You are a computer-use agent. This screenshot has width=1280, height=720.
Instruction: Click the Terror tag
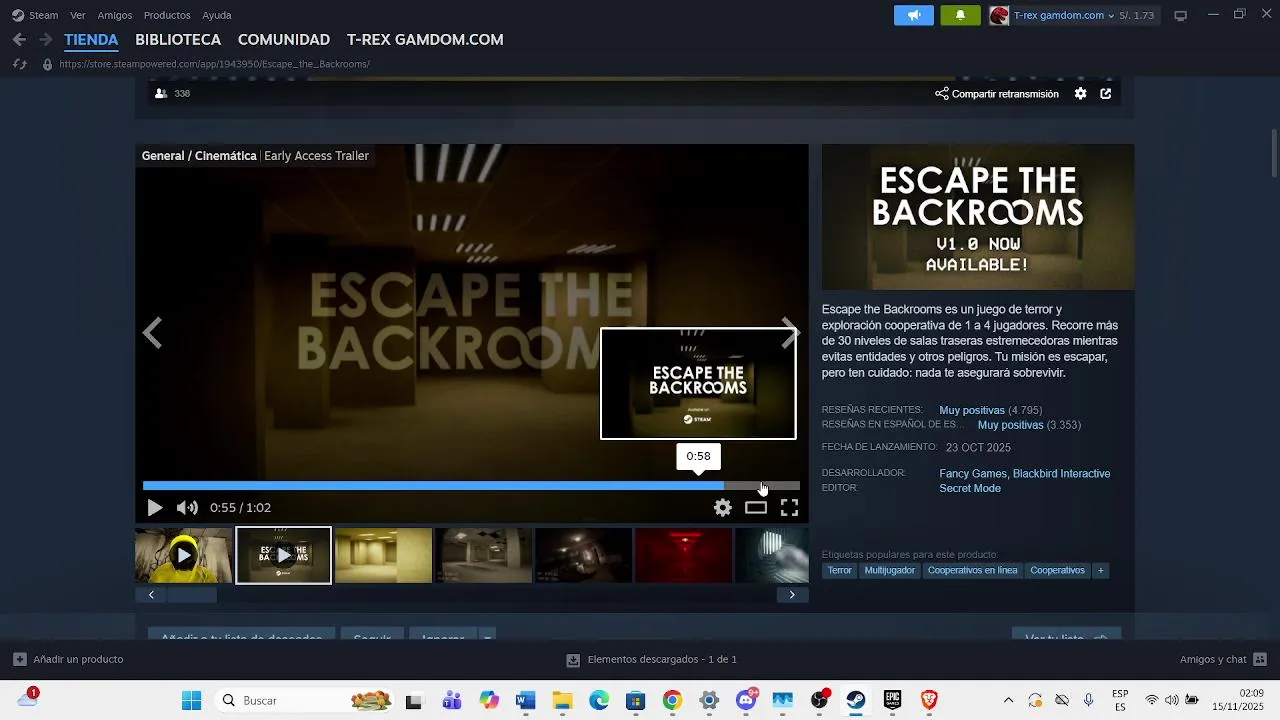(x=840, y=571)
